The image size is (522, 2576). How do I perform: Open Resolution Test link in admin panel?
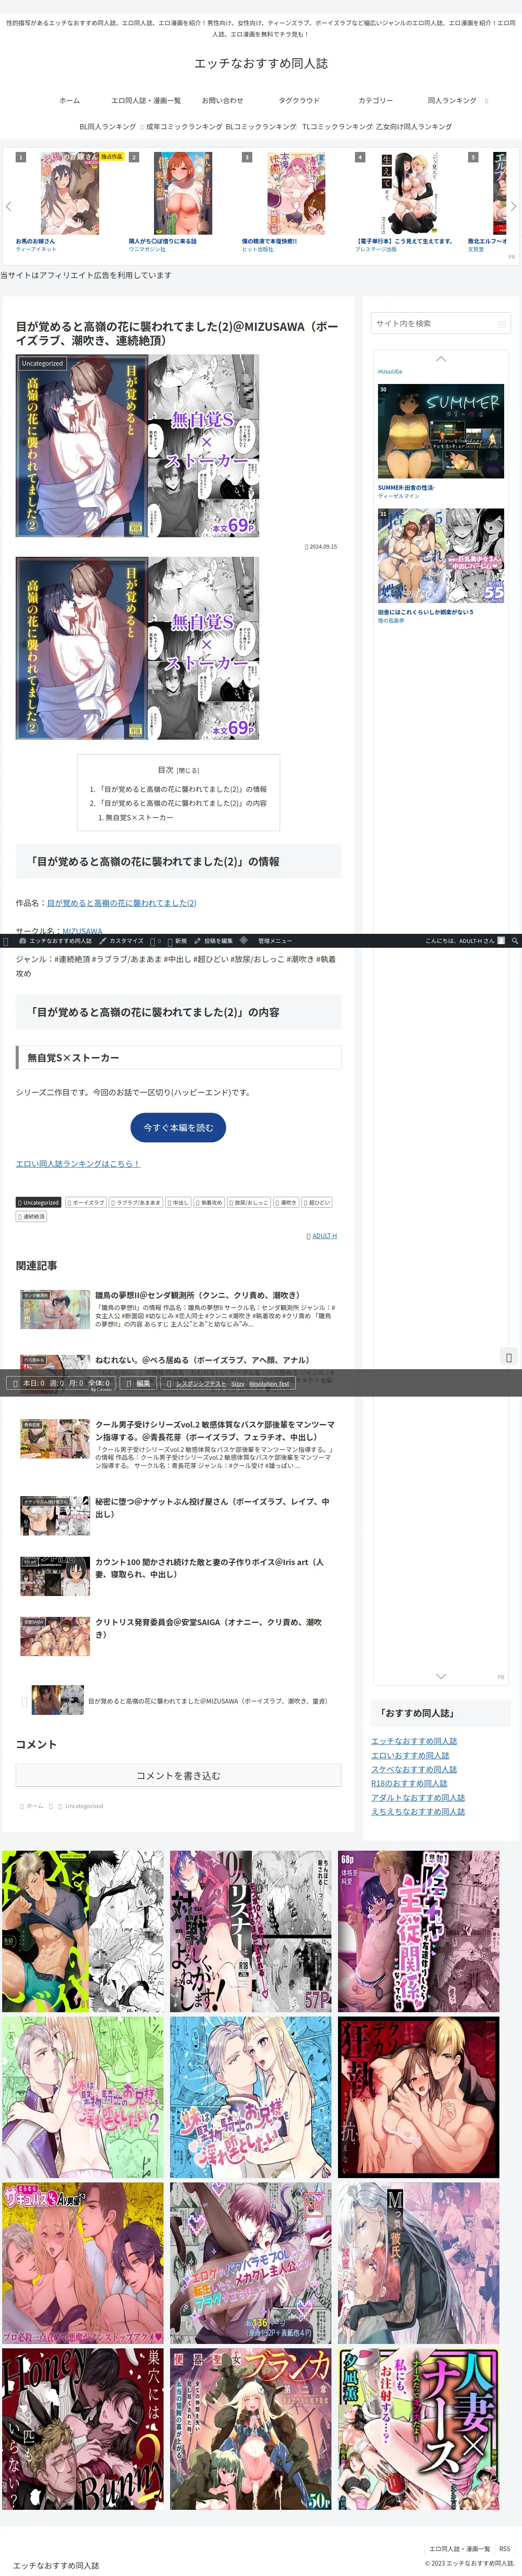coord(269,1384)
